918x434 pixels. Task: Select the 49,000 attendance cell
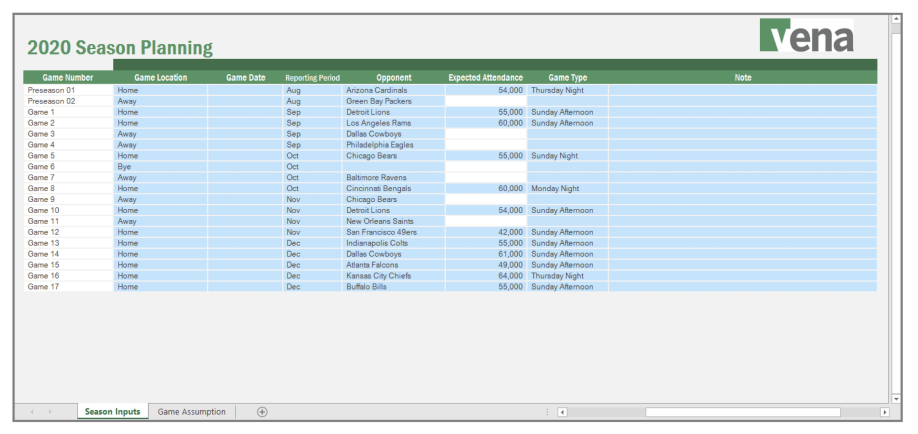486,265
